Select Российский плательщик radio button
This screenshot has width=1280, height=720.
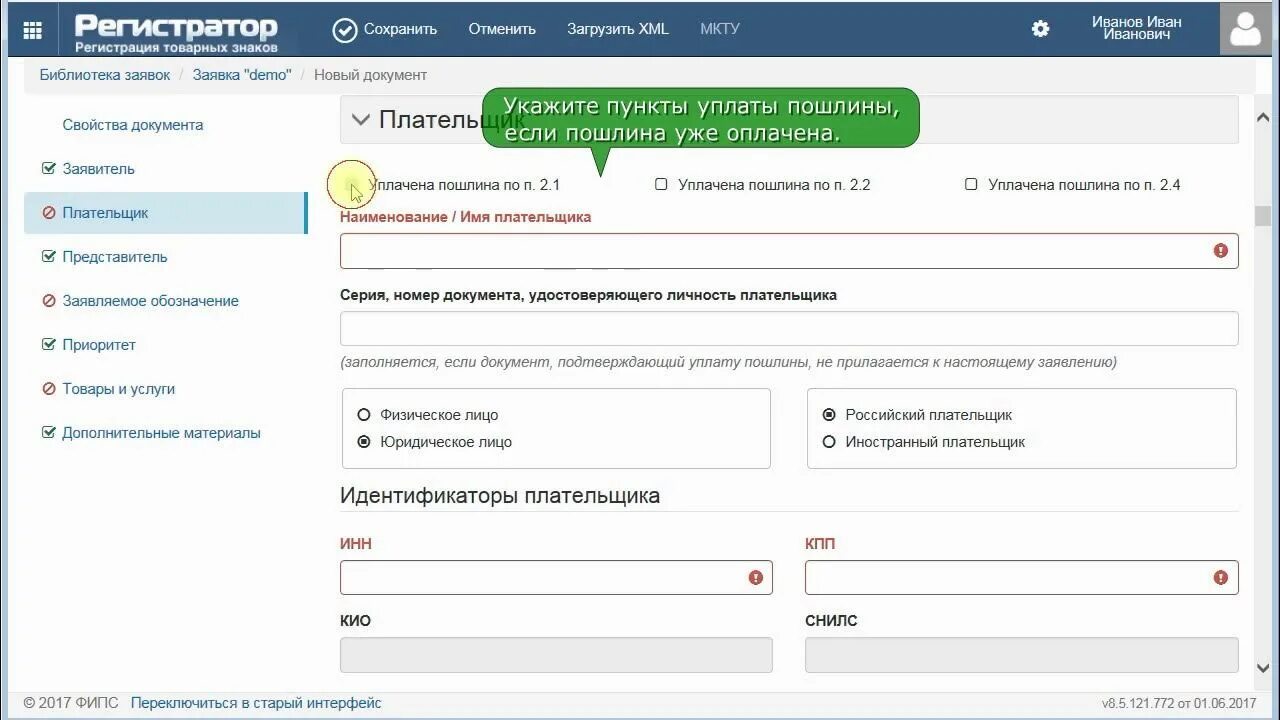point(829,415)
